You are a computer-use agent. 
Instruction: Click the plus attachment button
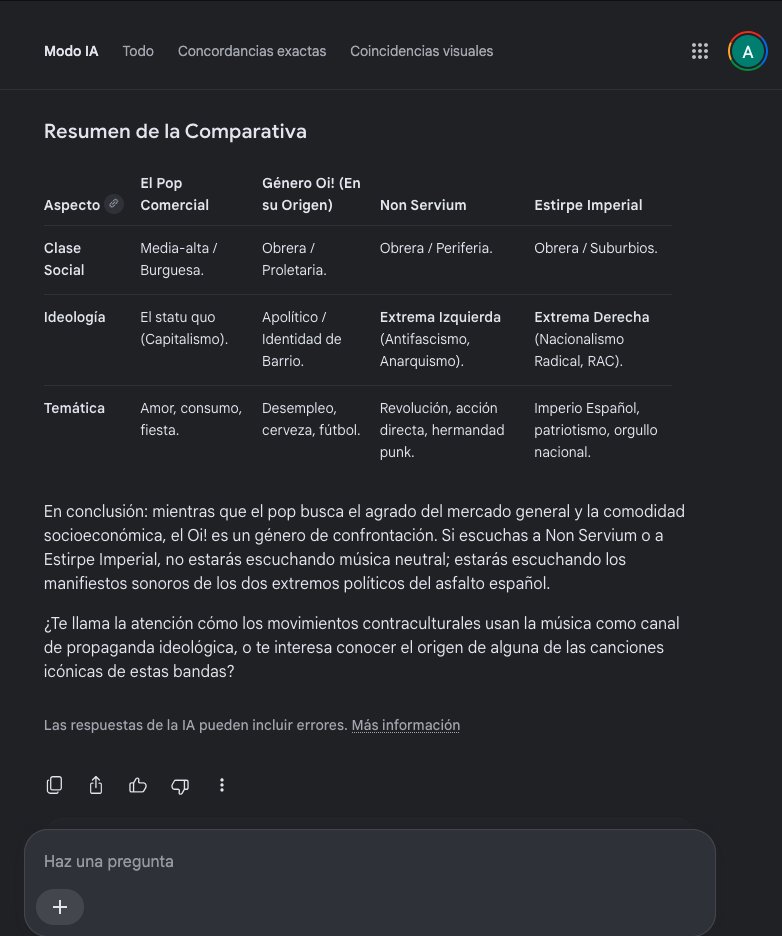(60, 907)
